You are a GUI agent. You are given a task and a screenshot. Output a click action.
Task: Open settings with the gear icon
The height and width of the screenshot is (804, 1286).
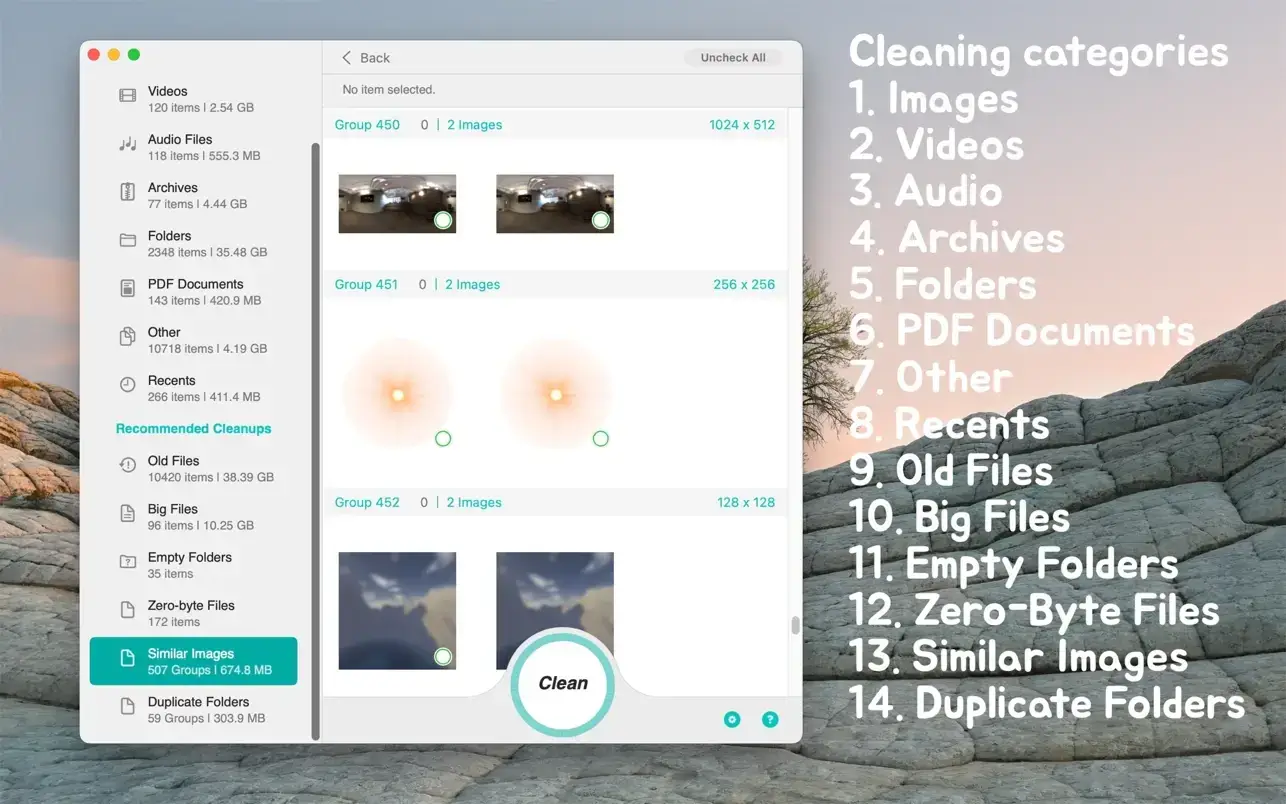(x=732, y=719)
